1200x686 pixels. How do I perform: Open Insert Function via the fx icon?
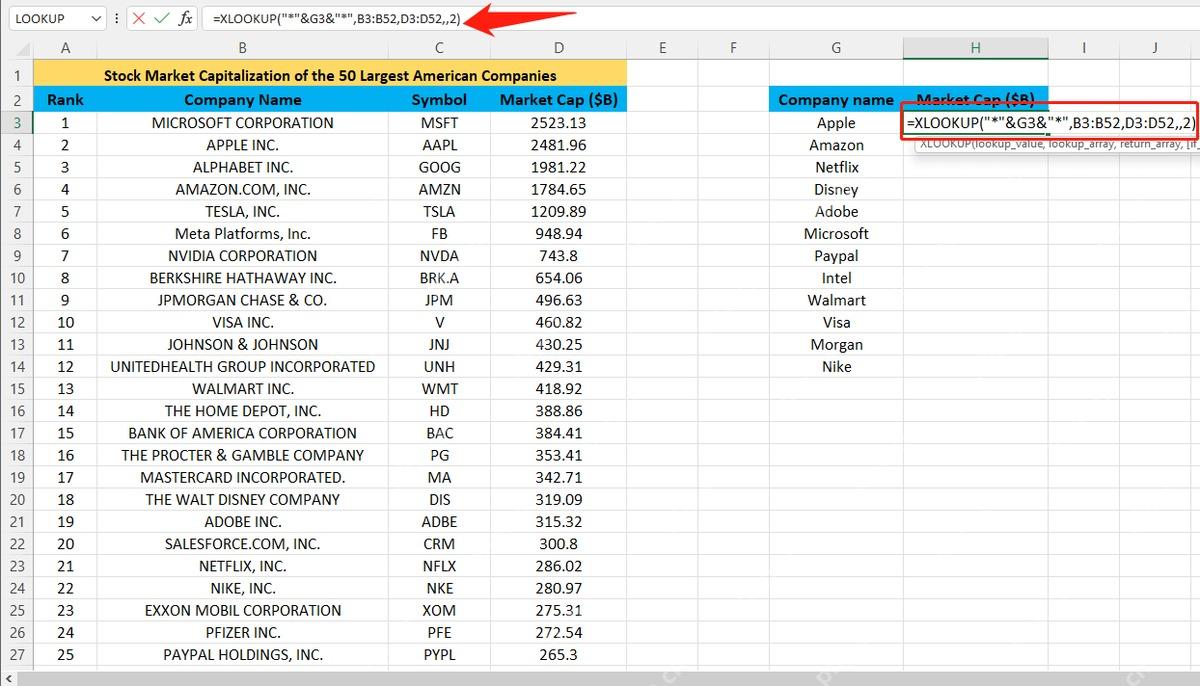[x=186, y=19]
